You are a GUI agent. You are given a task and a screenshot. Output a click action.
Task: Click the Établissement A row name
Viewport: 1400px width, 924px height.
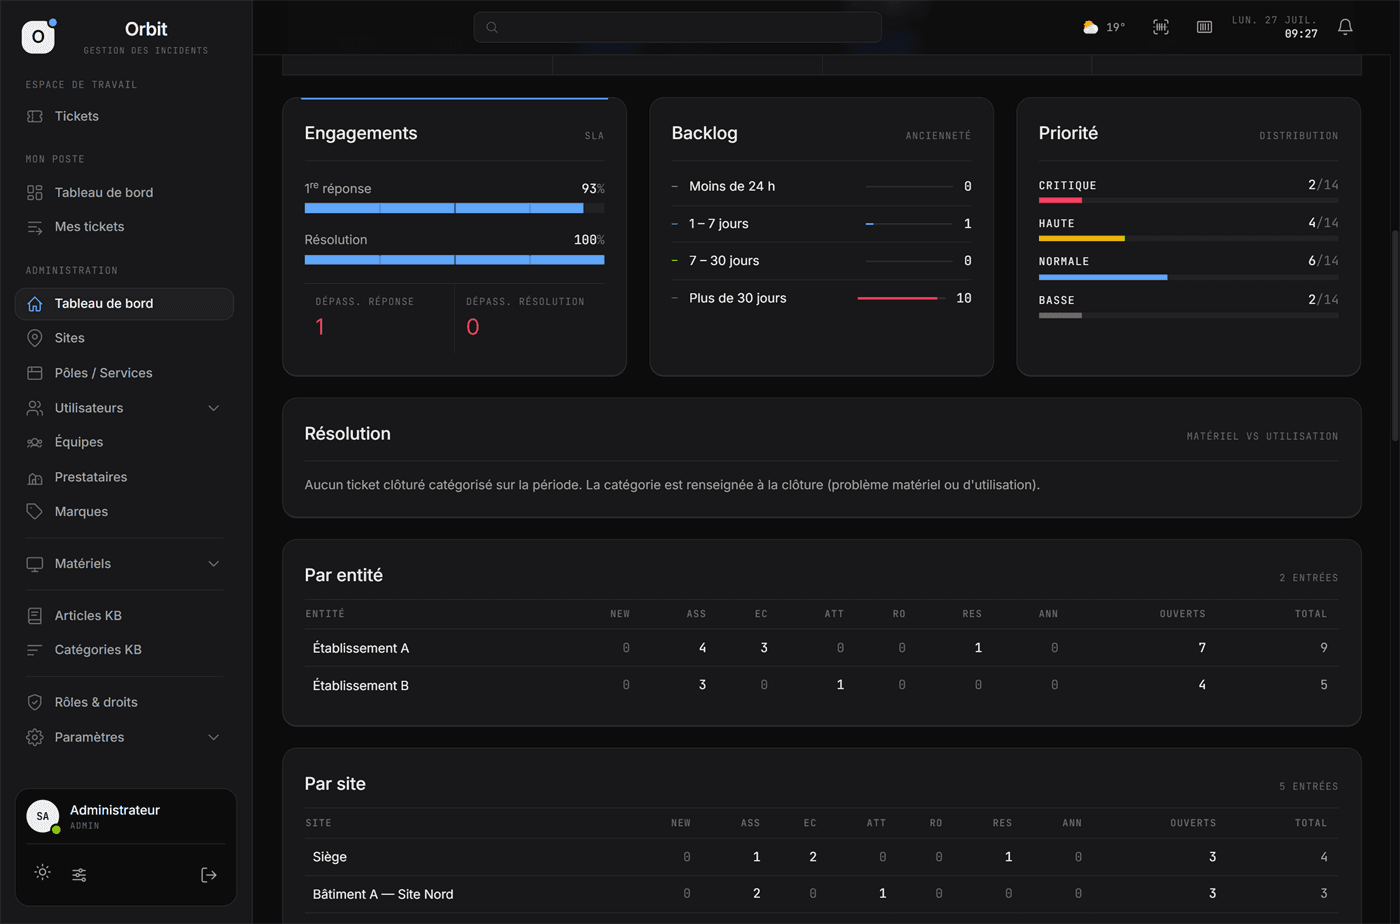pos(361,648)
